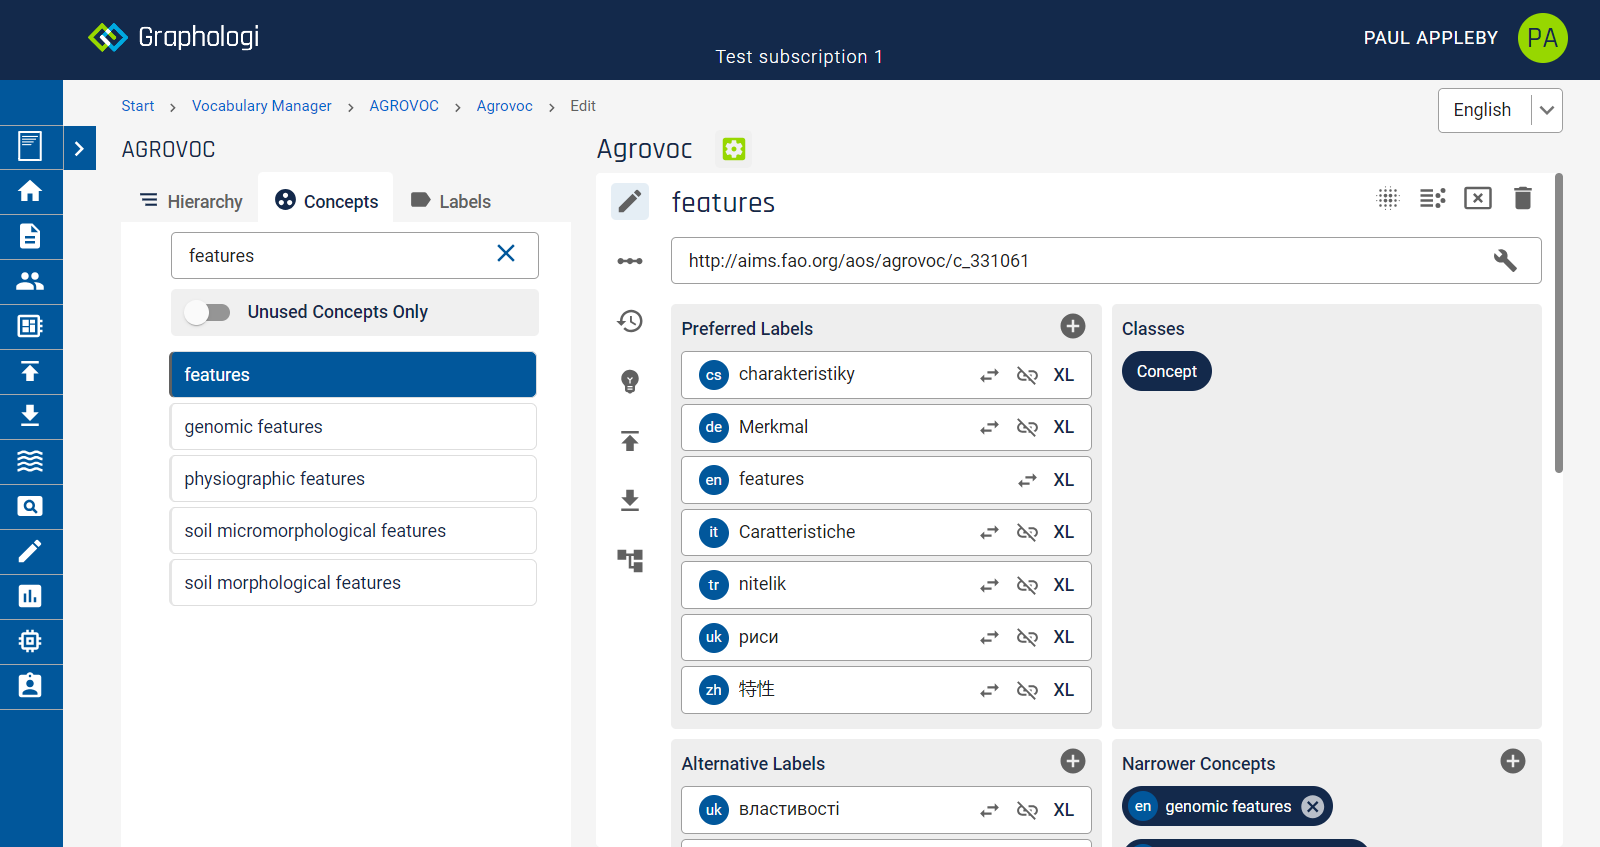Click the concept hierarchy tree icon
Screen dimensions: 1600x847
[x=630, y=560]
